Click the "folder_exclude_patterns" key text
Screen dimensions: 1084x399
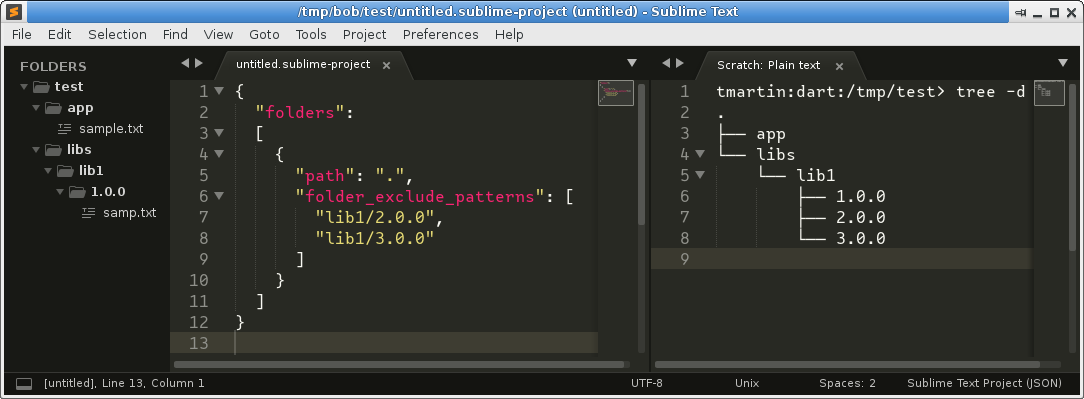pos(420,196)
